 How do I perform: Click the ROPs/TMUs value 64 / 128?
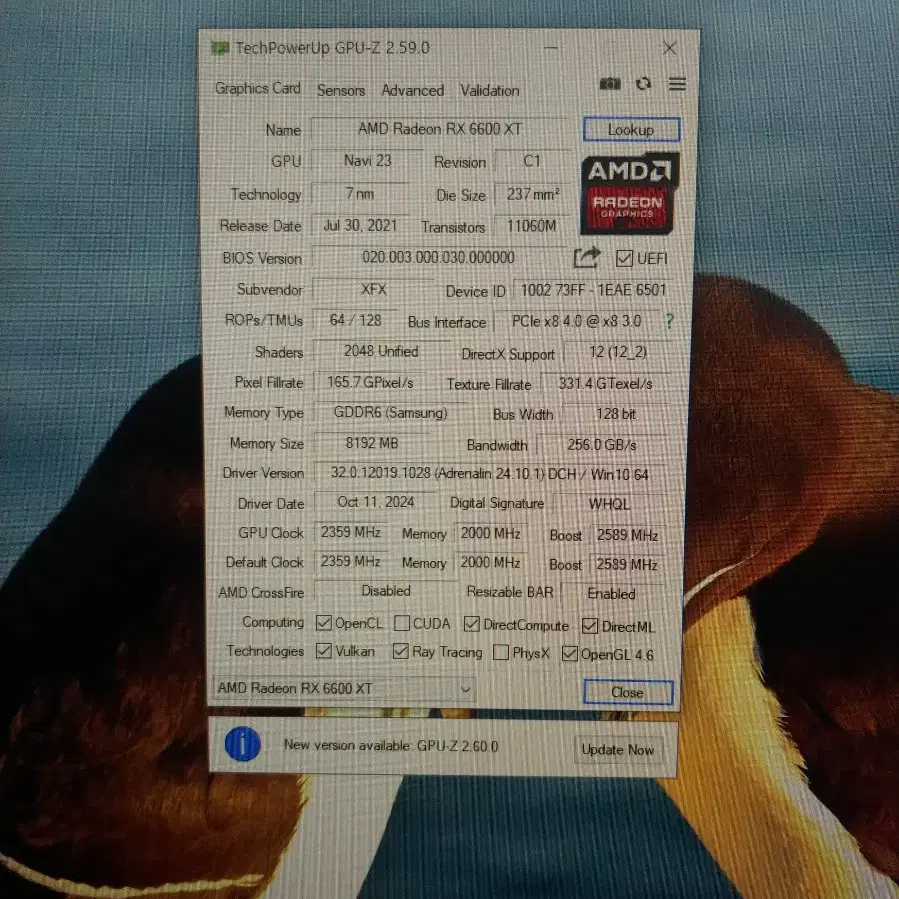(x=355, y=320)
